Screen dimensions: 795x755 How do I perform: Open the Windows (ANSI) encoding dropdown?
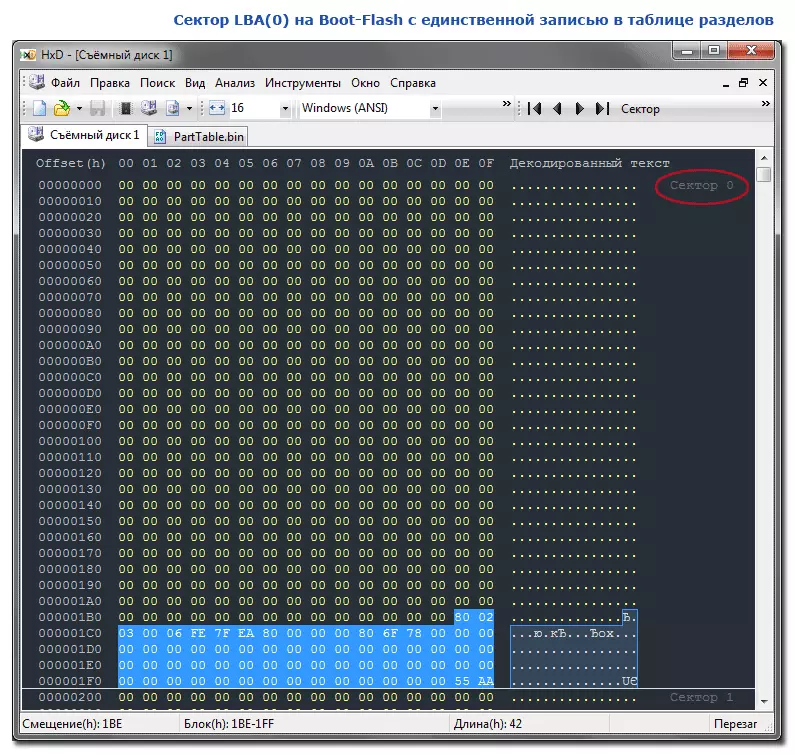click(x=435, y=109)
